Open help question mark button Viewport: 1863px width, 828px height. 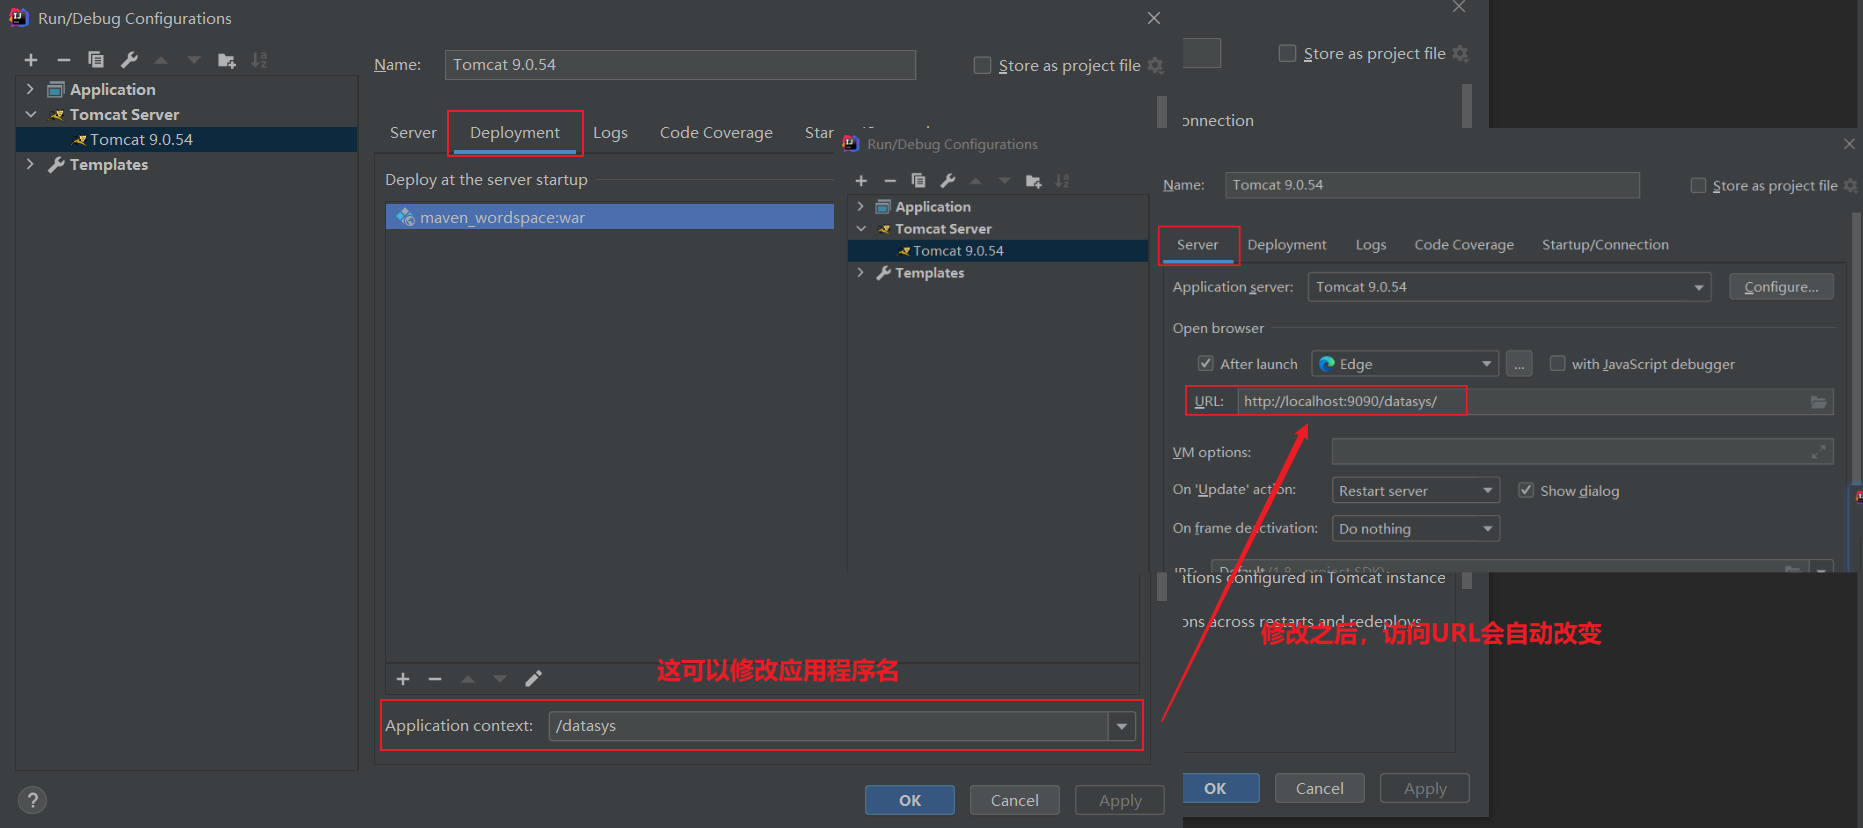click(x=32, y=800)
